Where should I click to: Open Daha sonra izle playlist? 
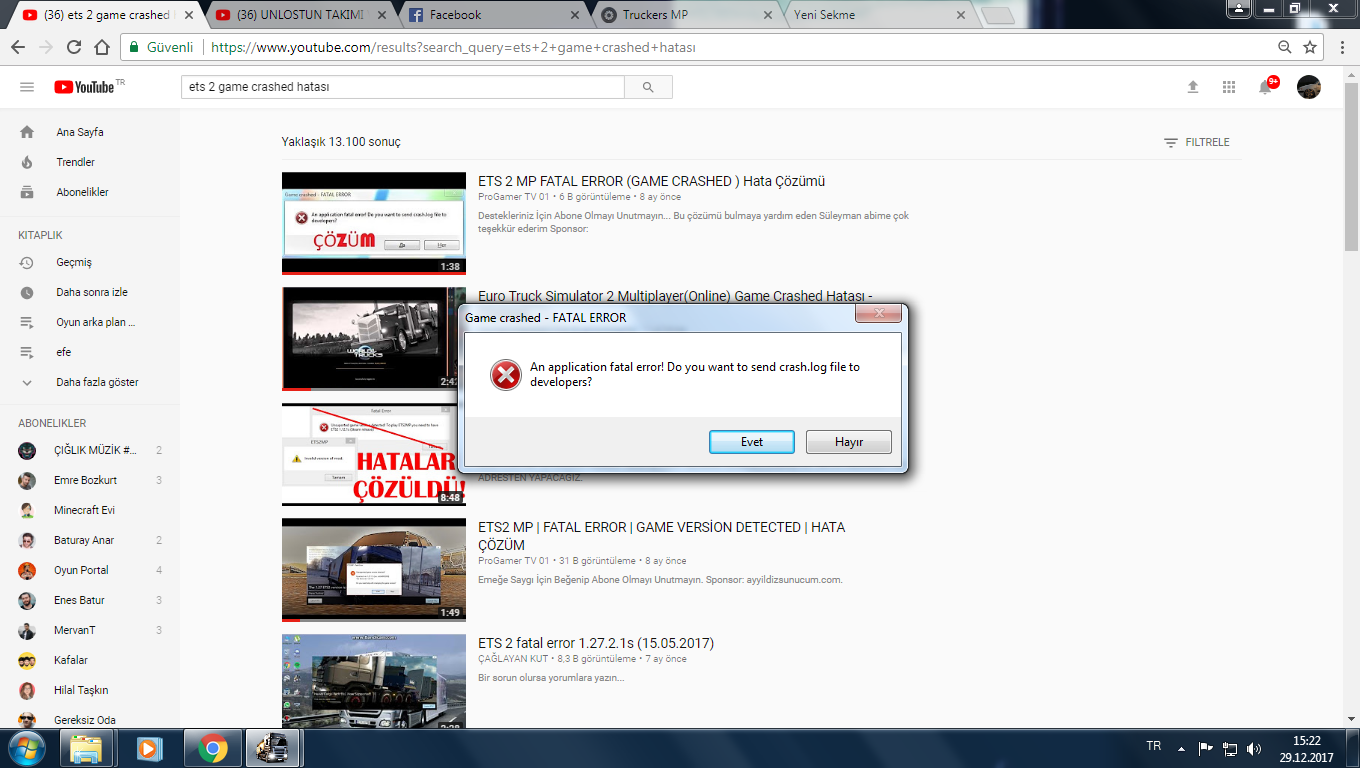point(90,292)
